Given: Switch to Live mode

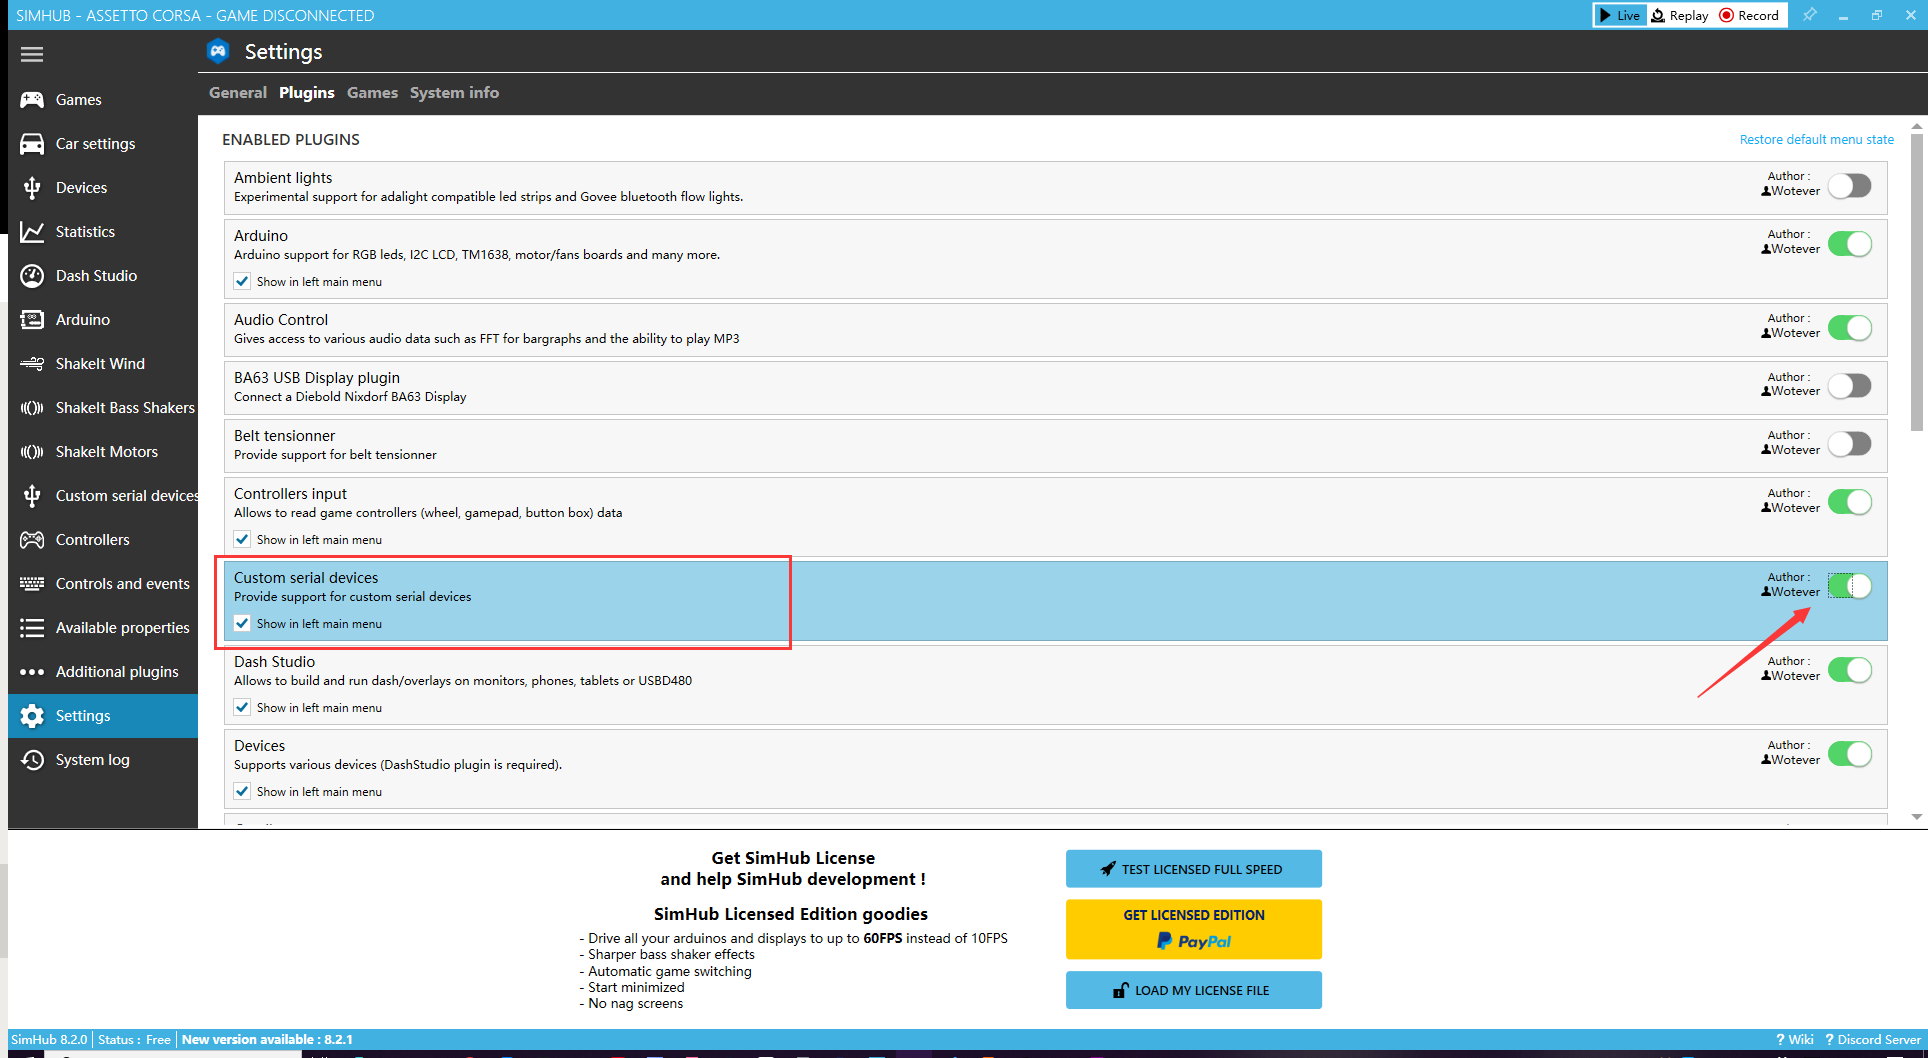Looking at the screenshot, I should (1620, 15).
